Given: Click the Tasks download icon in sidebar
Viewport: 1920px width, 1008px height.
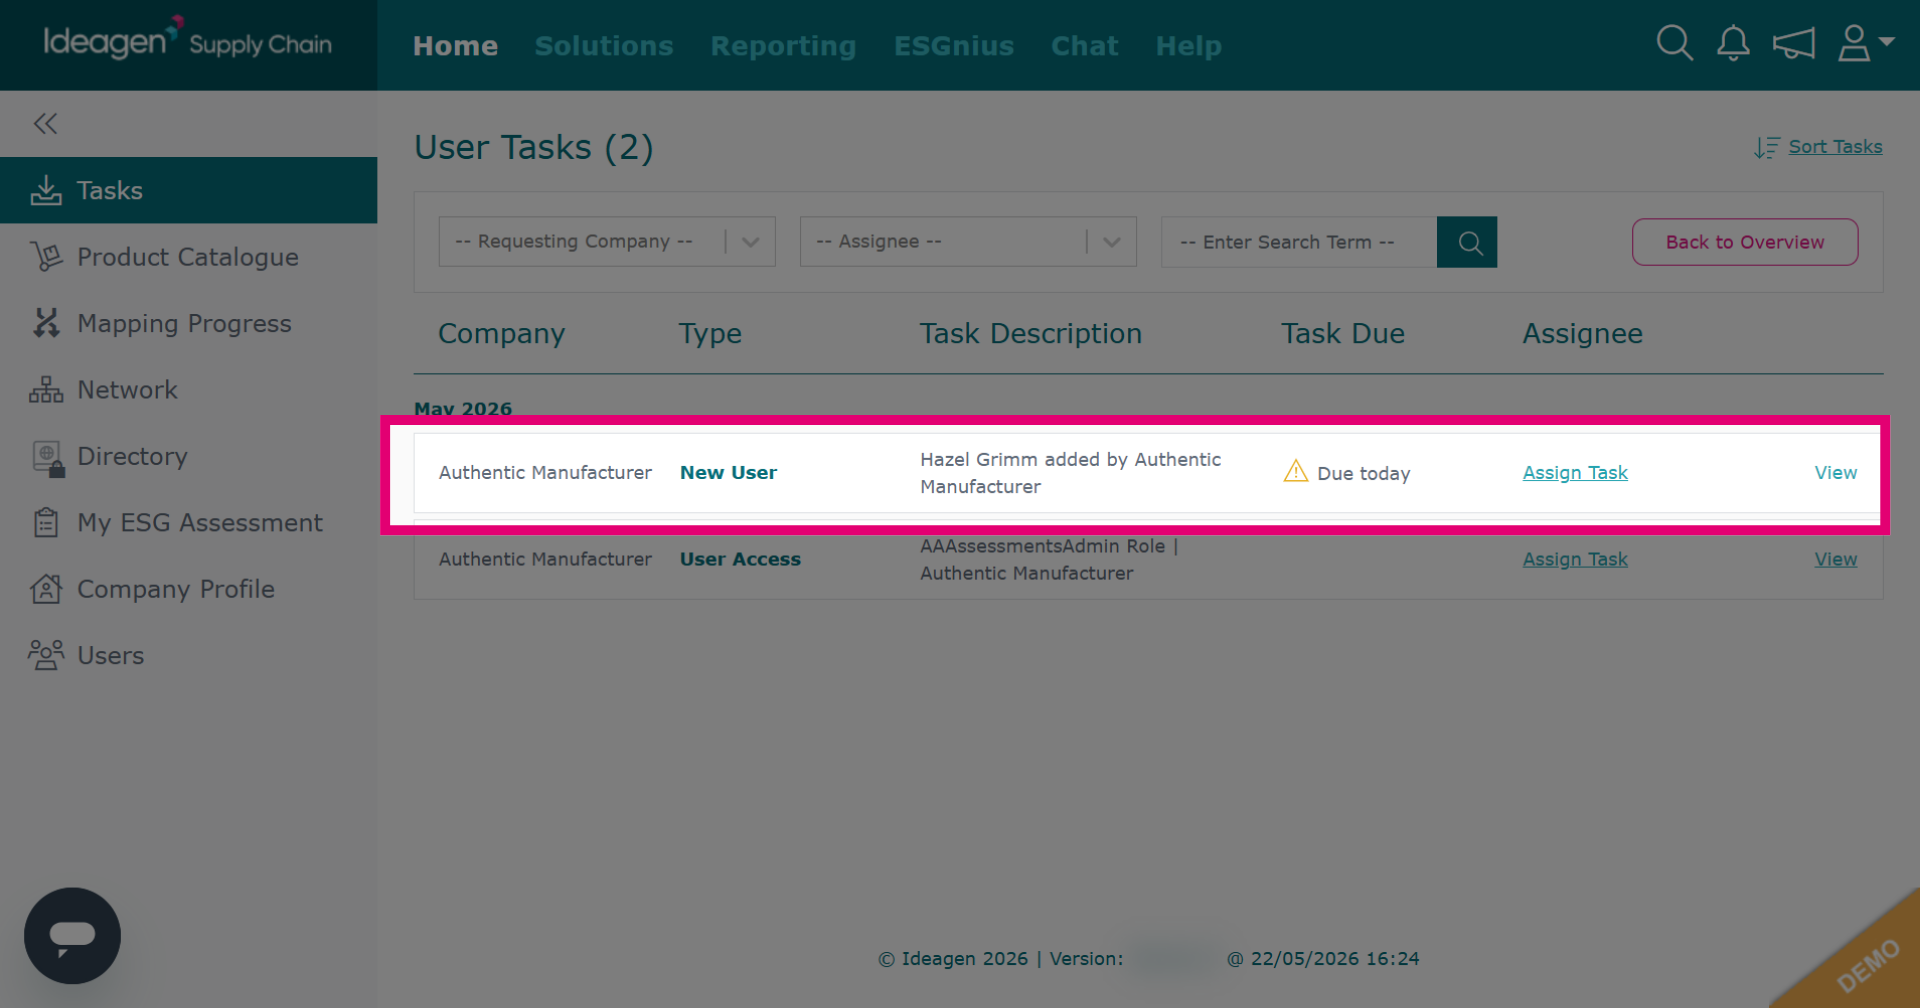Looking at the screenshot, I should [x=46, y=190].
